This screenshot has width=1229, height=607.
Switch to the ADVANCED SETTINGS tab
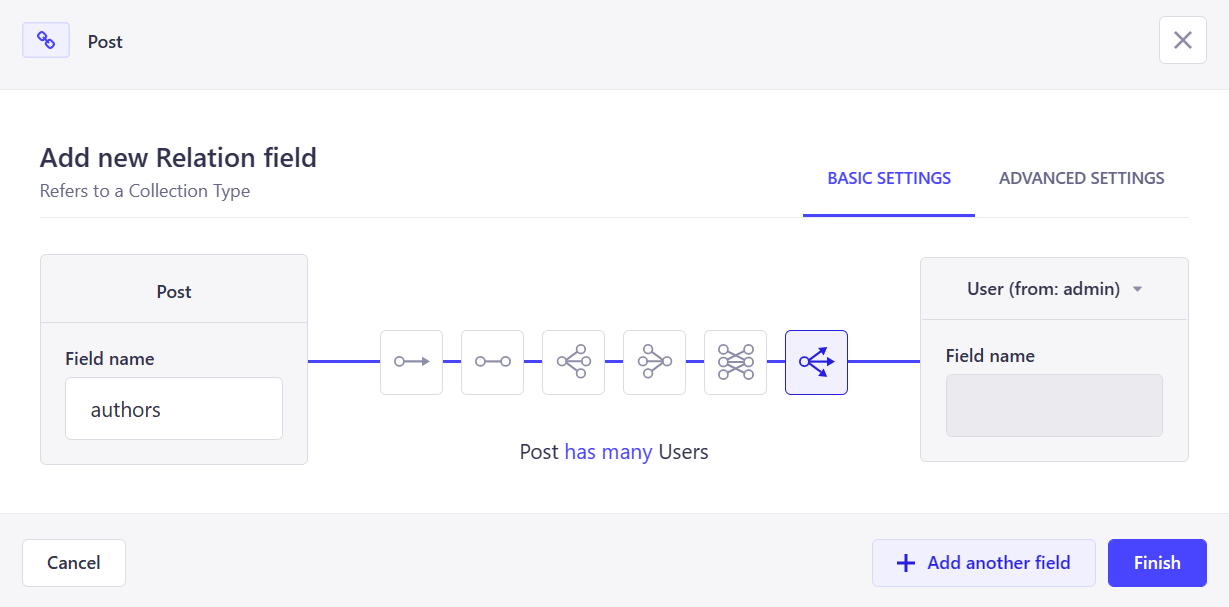[1081, 177]
